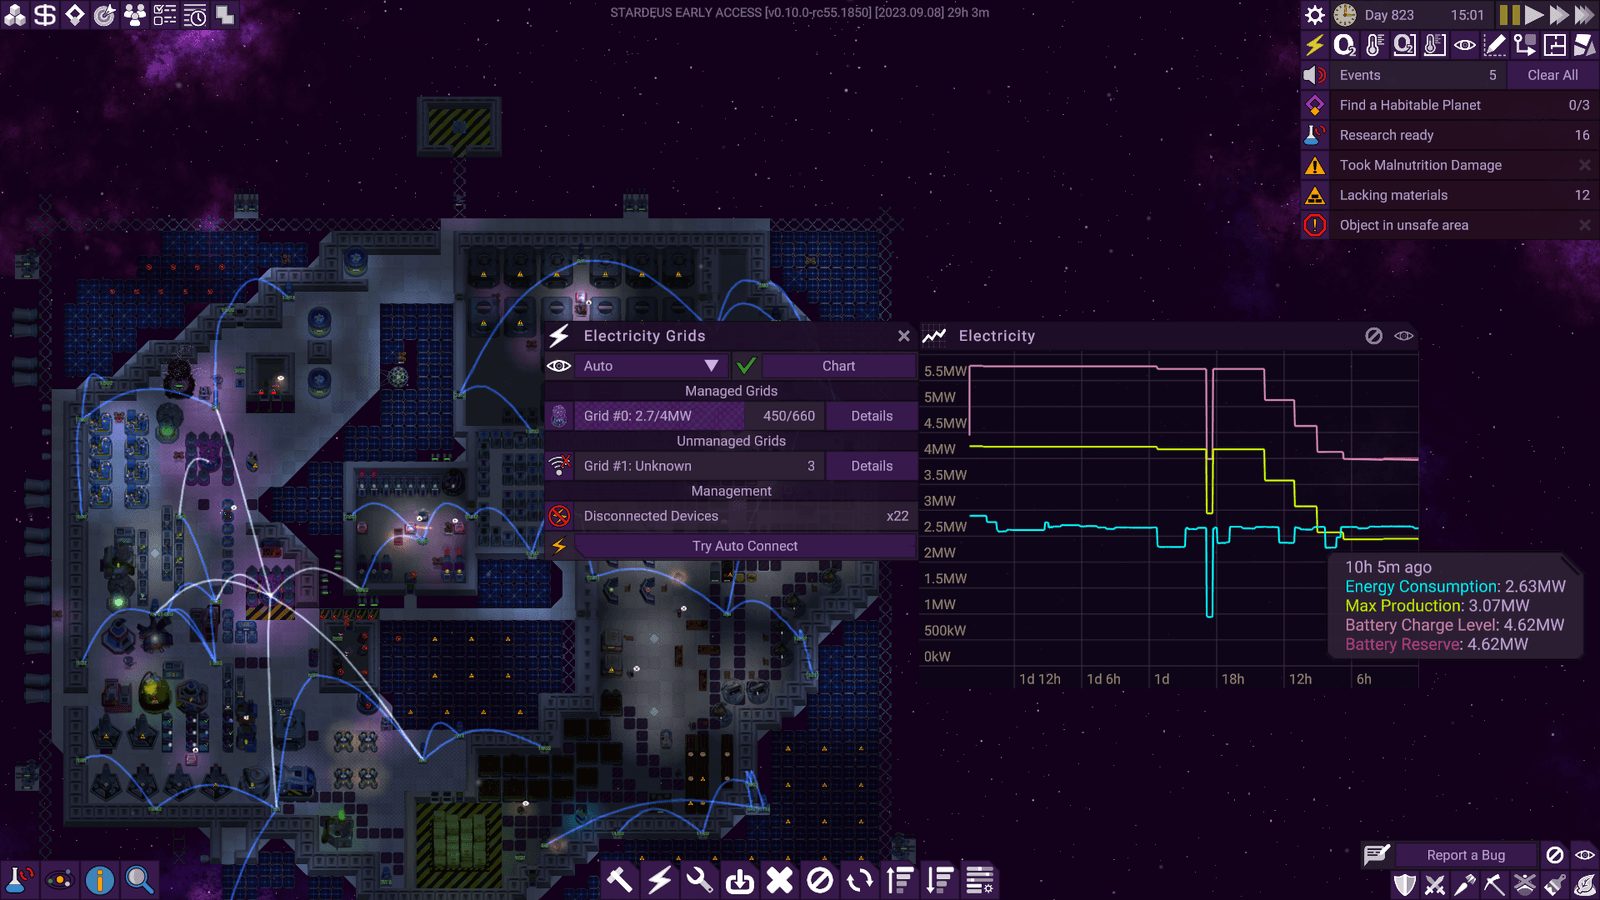Pause the game simulation
This screenshot has height=900, width=1600.
[x=1510, y=15]
